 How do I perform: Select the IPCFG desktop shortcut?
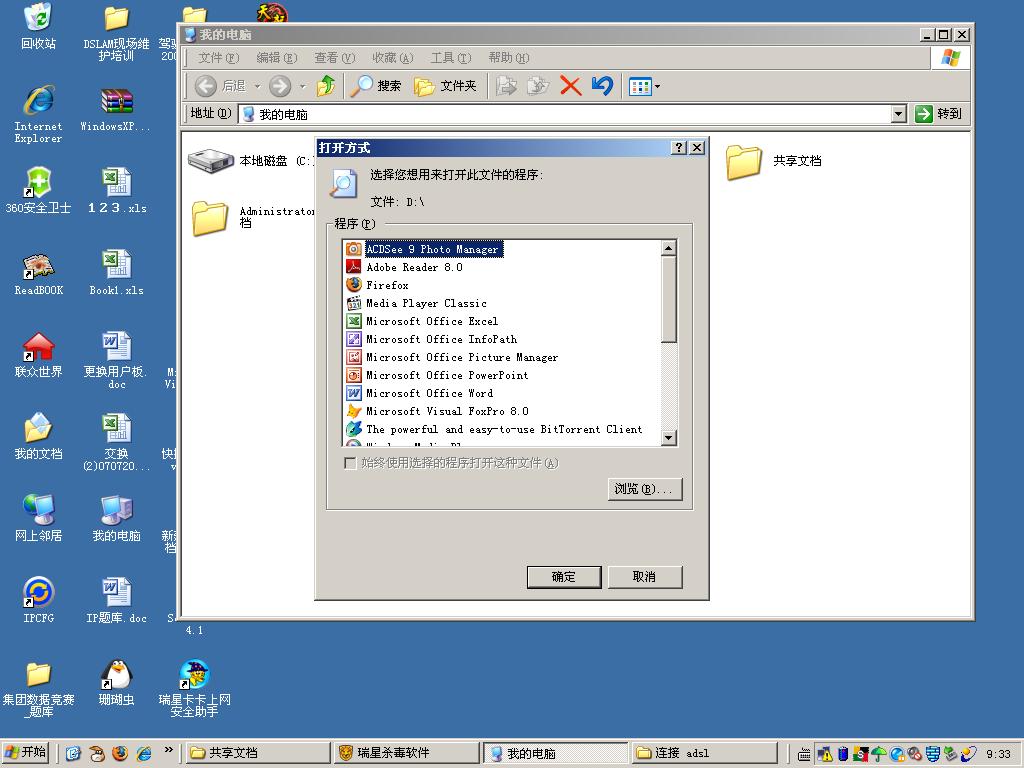point(39,600)
